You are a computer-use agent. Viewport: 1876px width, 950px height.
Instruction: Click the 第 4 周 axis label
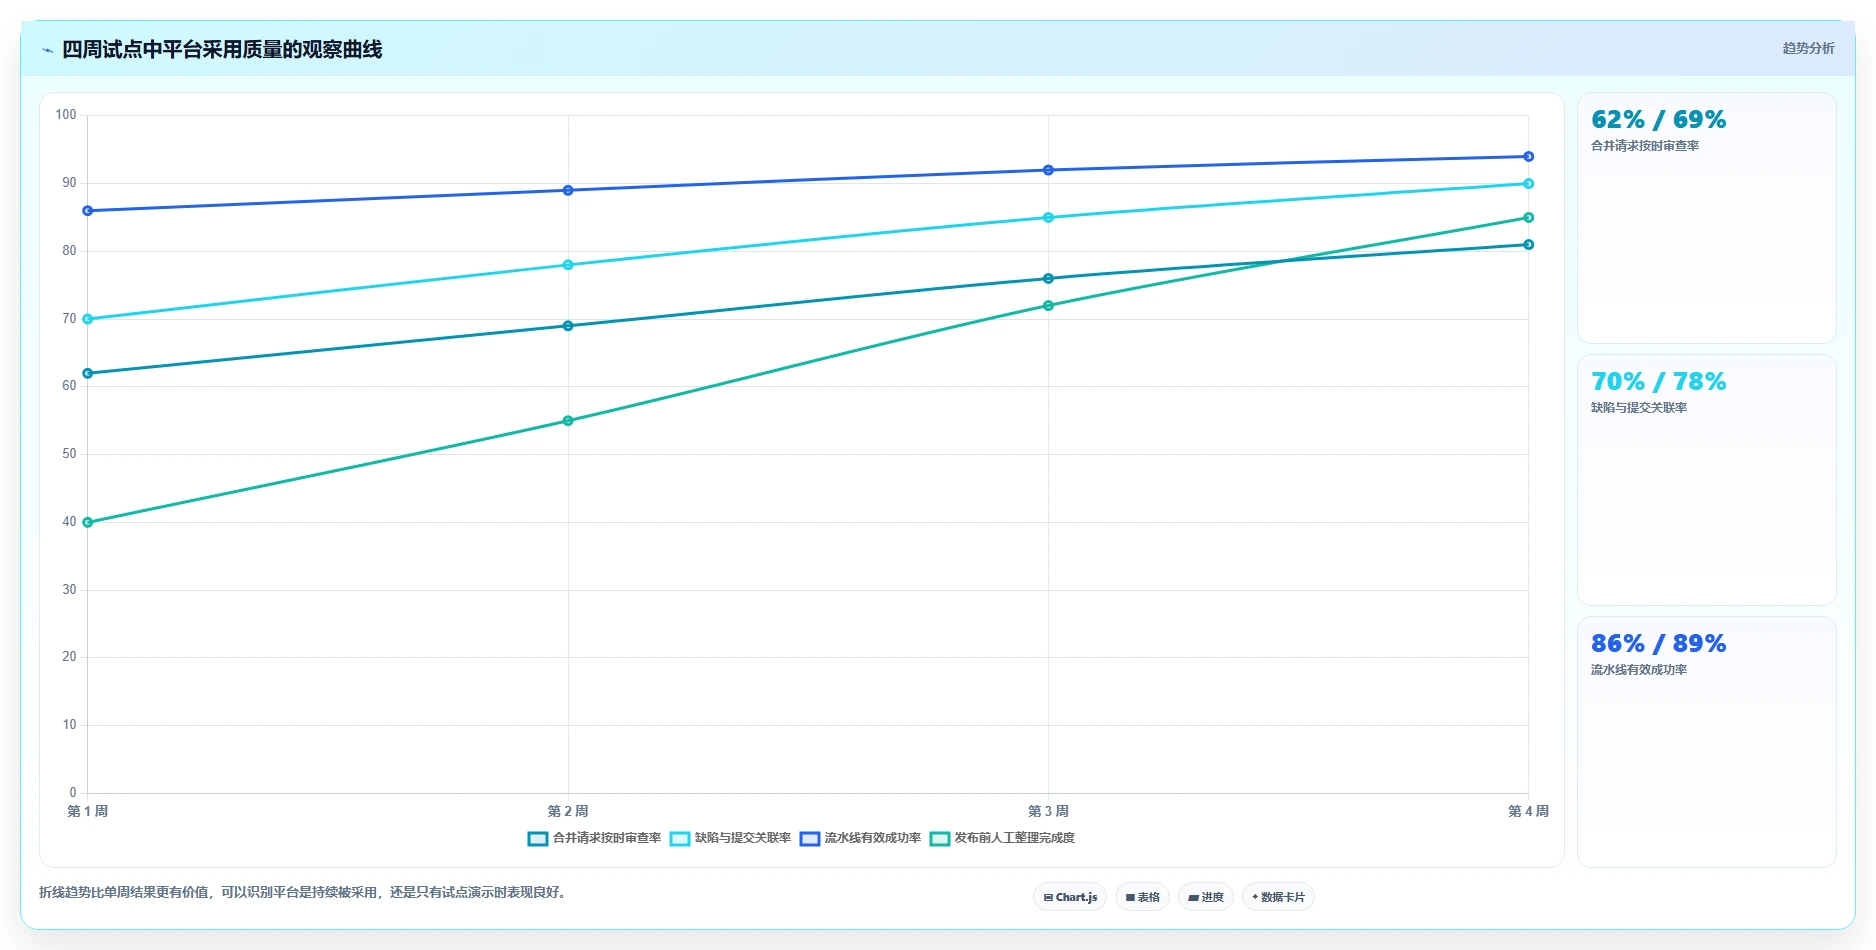1528,811
